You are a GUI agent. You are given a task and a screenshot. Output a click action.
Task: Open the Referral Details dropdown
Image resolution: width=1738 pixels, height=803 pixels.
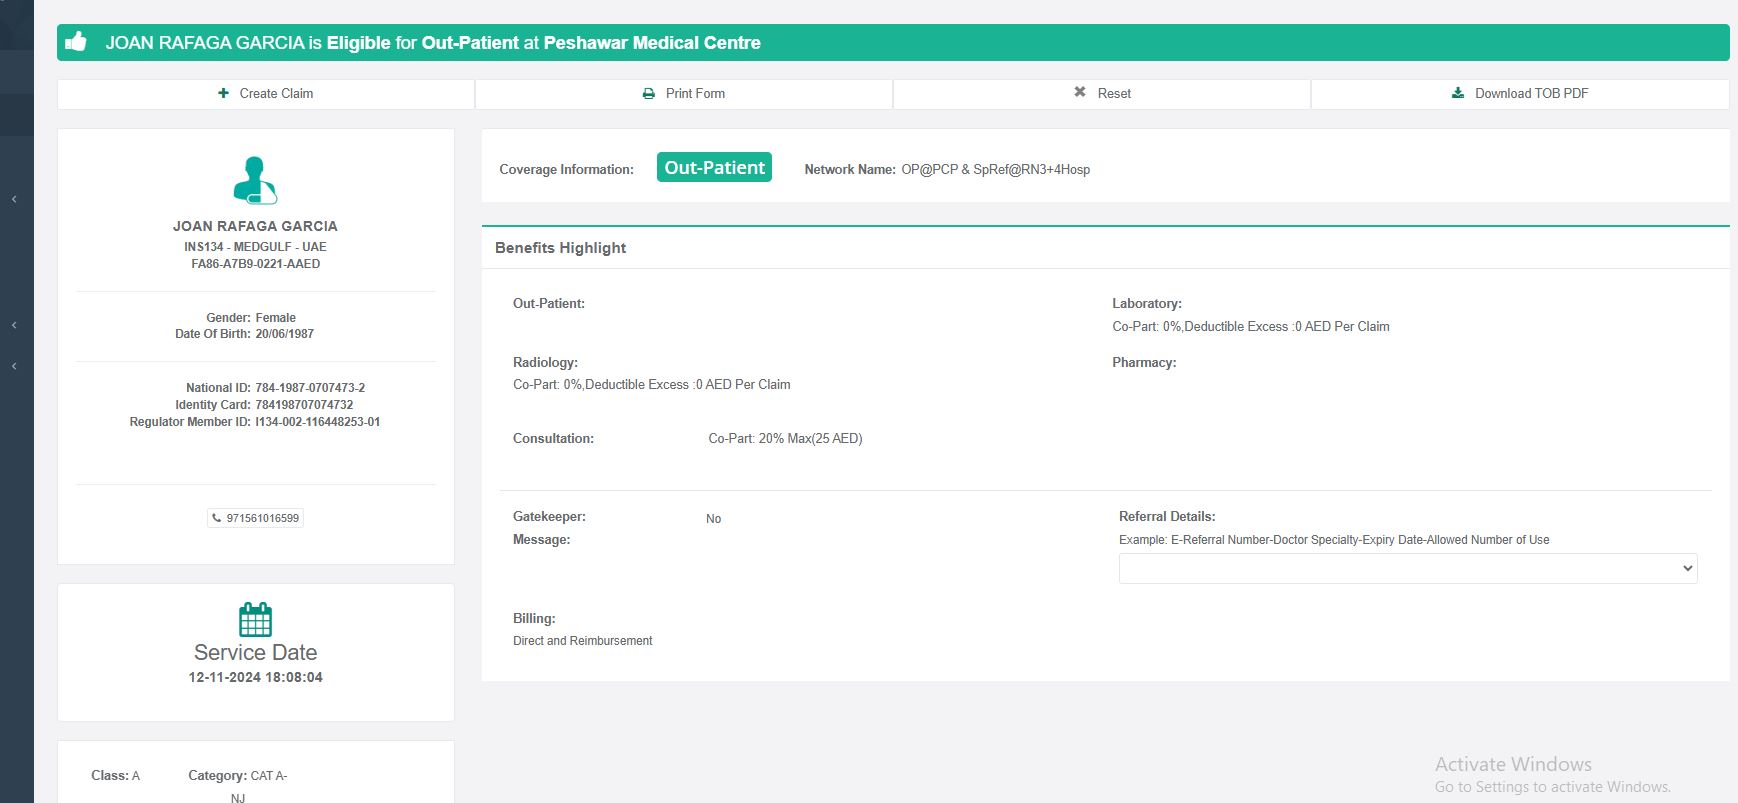(x=1407, y=568)
